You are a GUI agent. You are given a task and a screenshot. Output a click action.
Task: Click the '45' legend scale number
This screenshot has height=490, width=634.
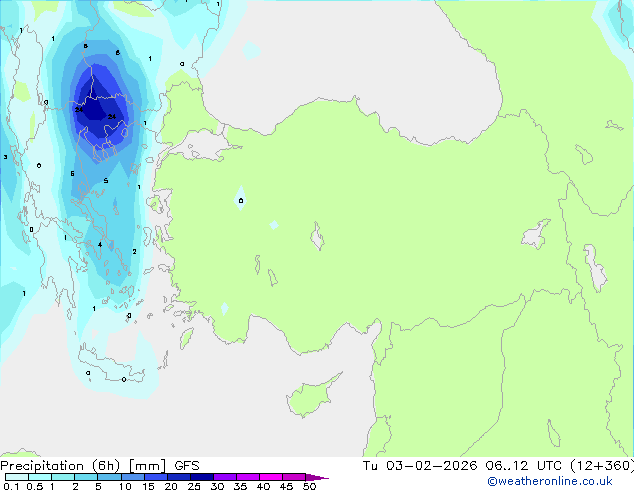click(x=286, y=486)
